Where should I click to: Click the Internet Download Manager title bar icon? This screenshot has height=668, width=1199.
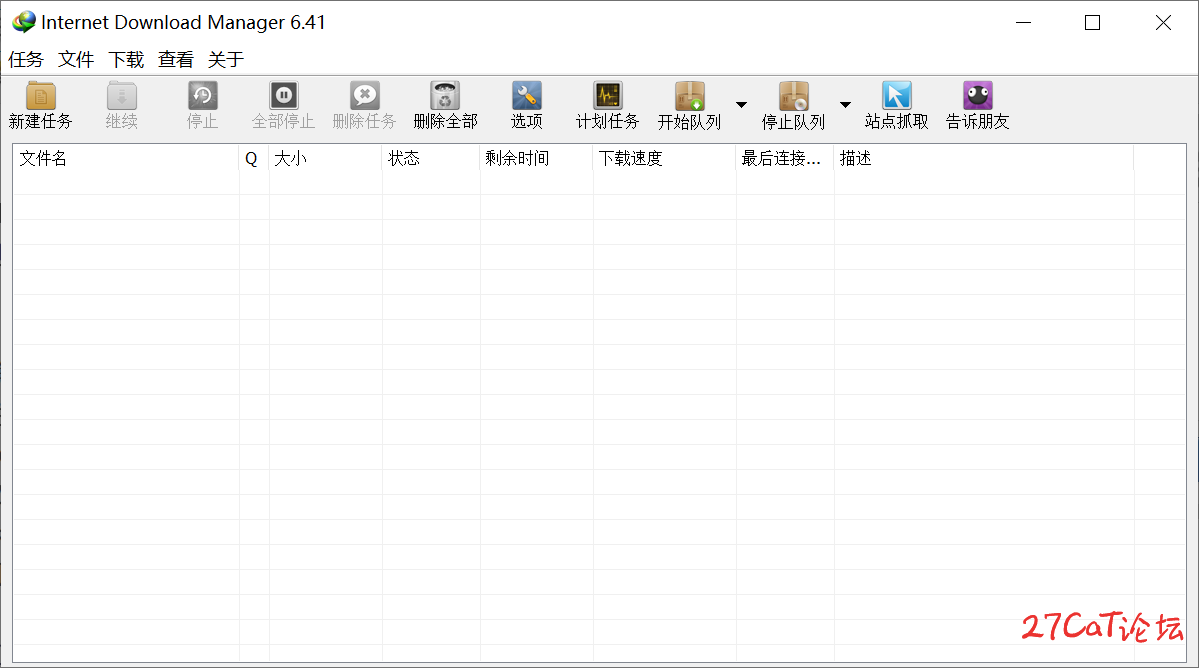tap(24, 22)
